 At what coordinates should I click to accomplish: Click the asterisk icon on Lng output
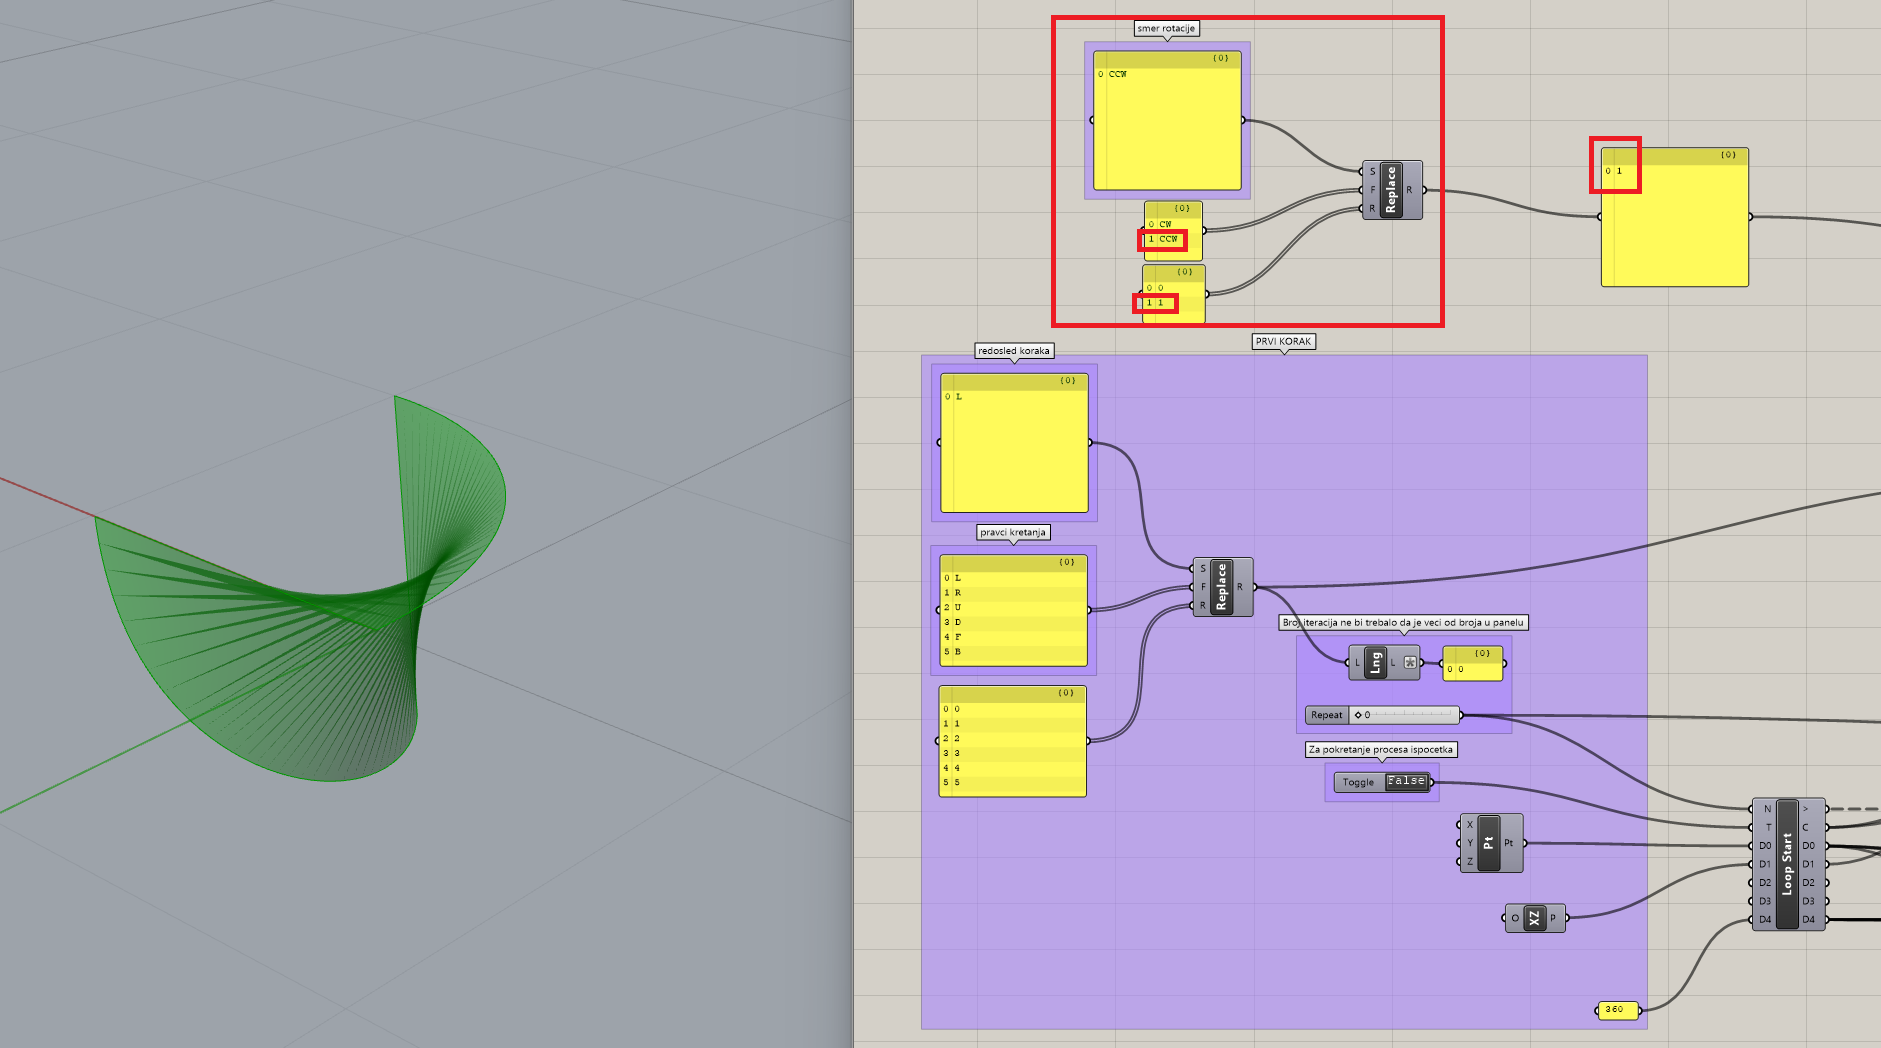[1410, 662]
